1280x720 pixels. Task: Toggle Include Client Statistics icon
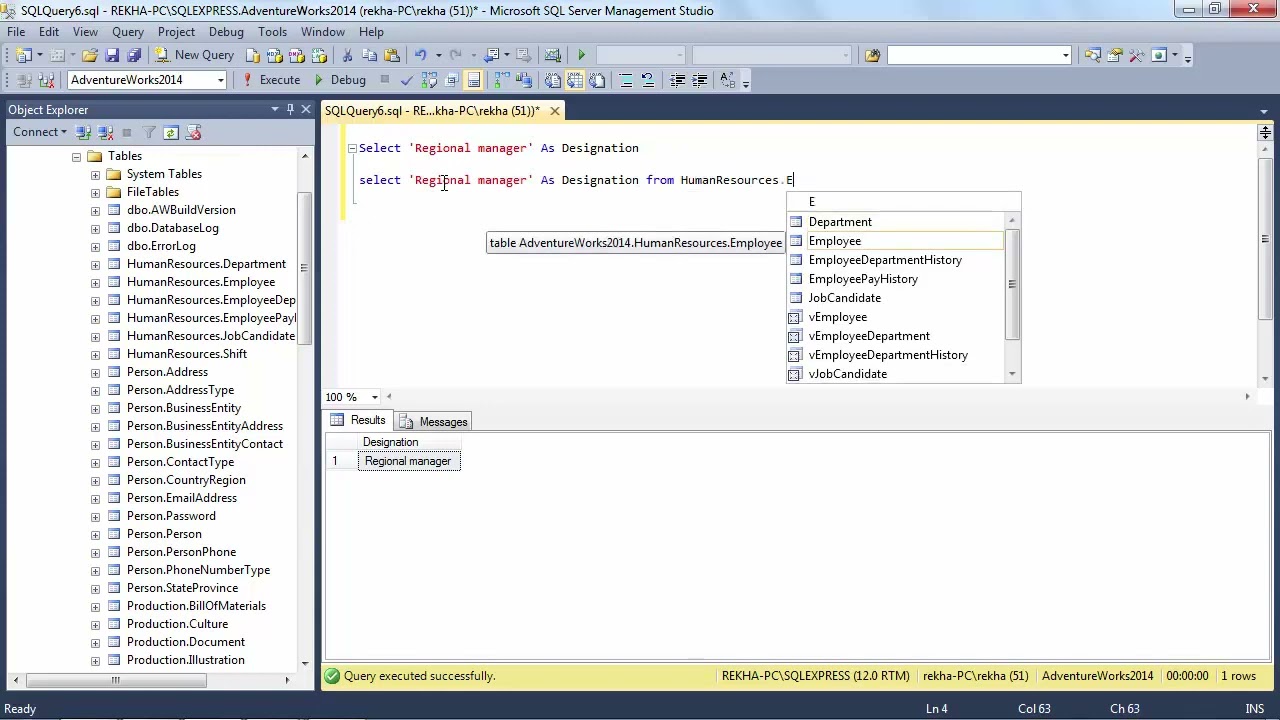524,80
